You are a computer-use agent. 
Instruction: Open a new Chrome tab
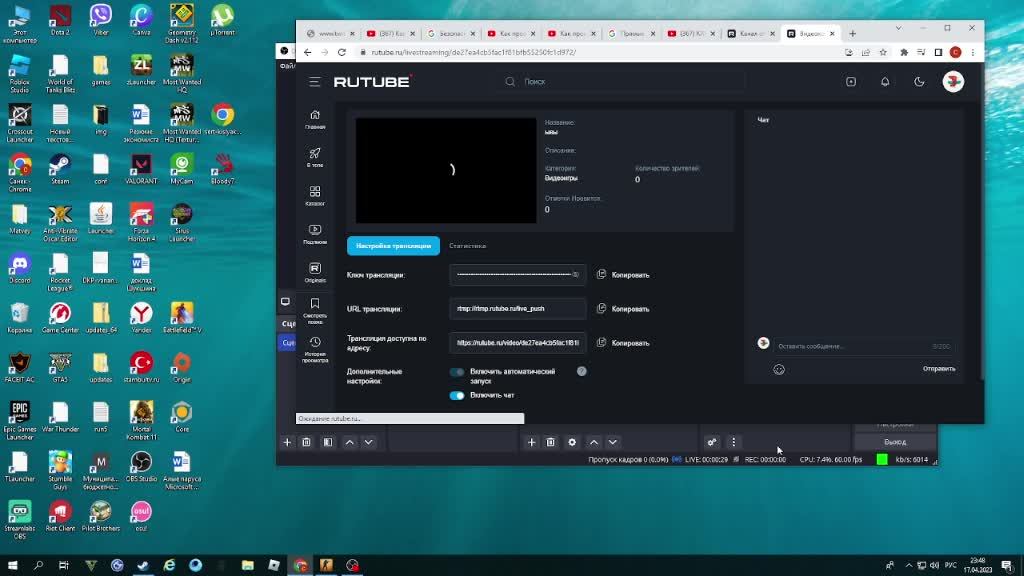pyautogui.click(x=852, y=33)
